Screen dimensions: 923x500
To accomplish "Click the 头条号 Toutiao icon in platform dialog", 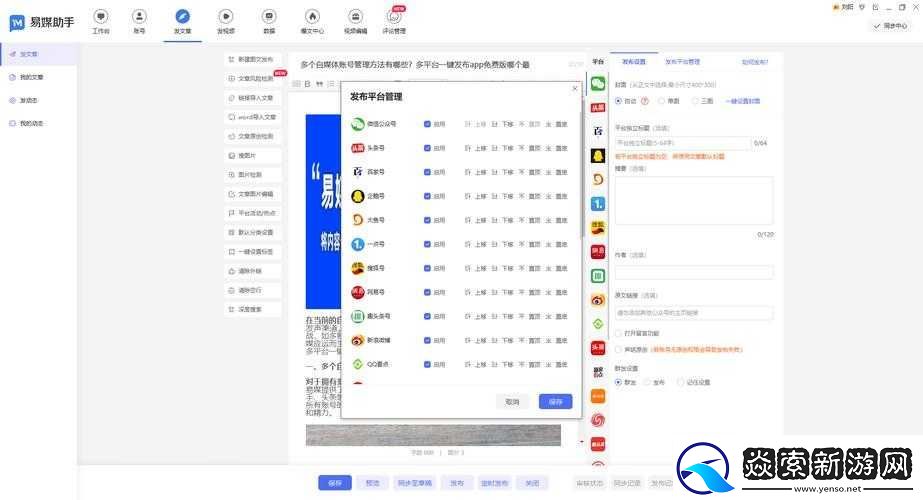I will tap(358, 148).
